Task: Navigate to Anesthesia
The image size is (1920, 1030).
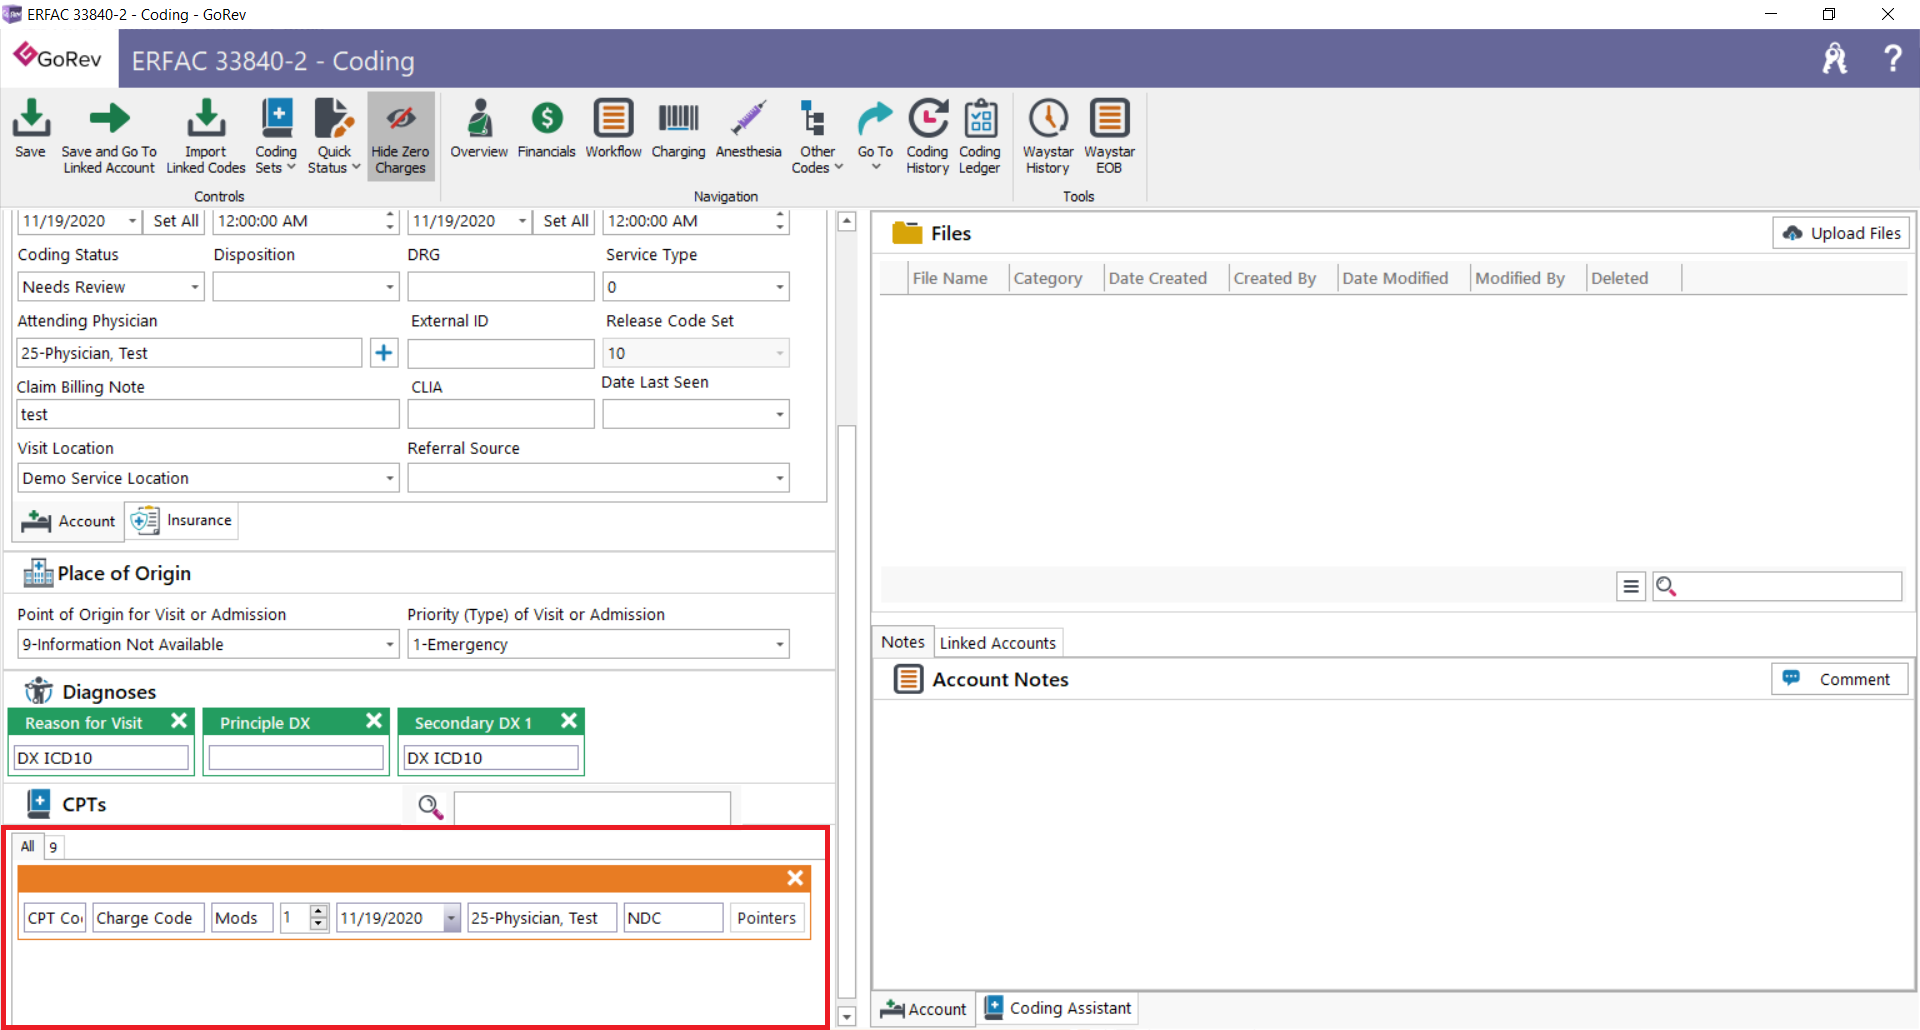Action: coord(748,130)
